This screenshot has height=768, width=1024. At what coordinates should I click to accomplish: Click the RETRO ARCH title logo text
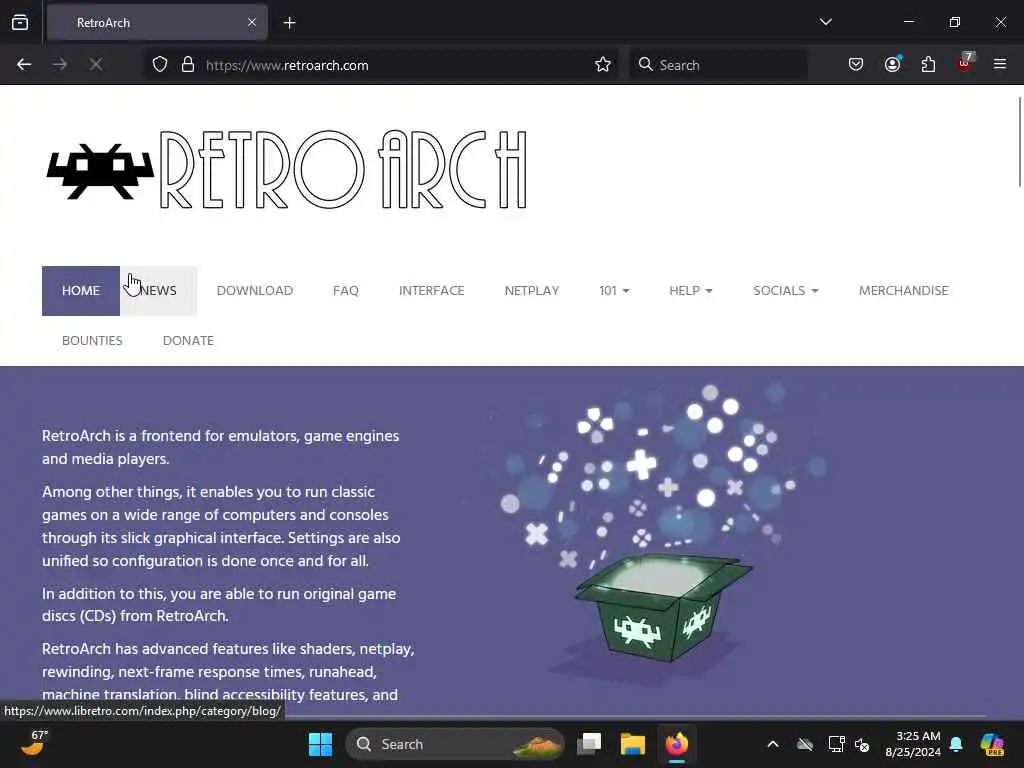[344, 170]
